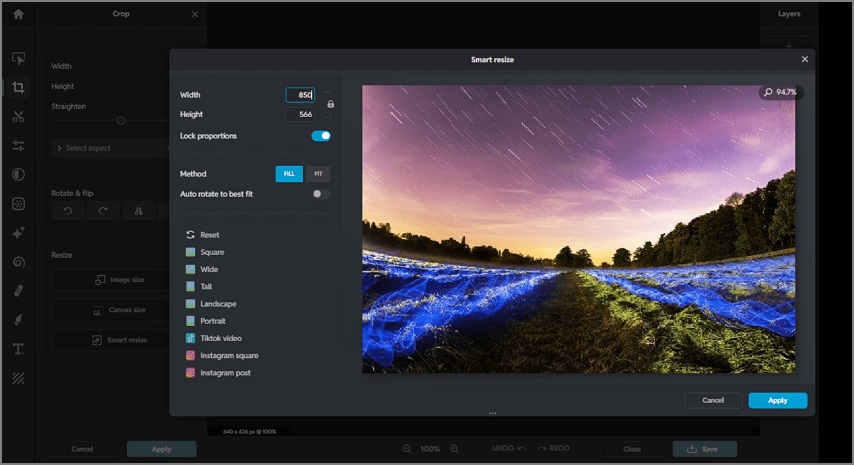Open Canvas size in Crop panel
854x465 pixels.
pos(111,310)
